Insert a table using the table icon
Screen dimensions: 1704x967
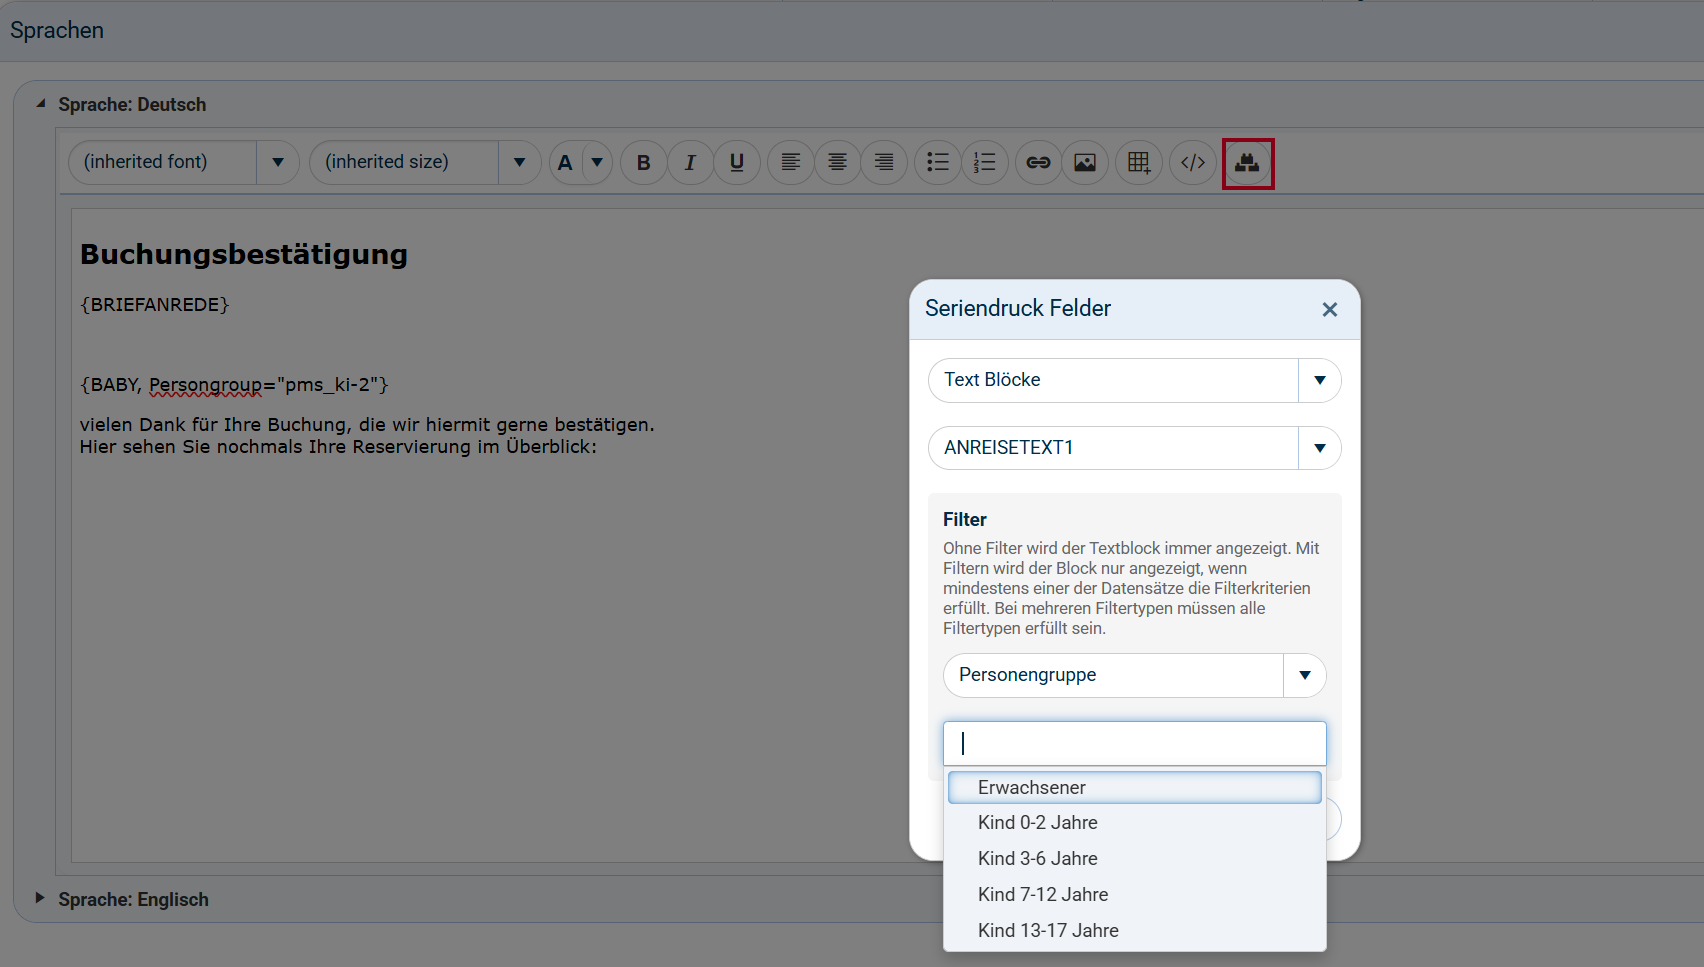[1139, 162]
